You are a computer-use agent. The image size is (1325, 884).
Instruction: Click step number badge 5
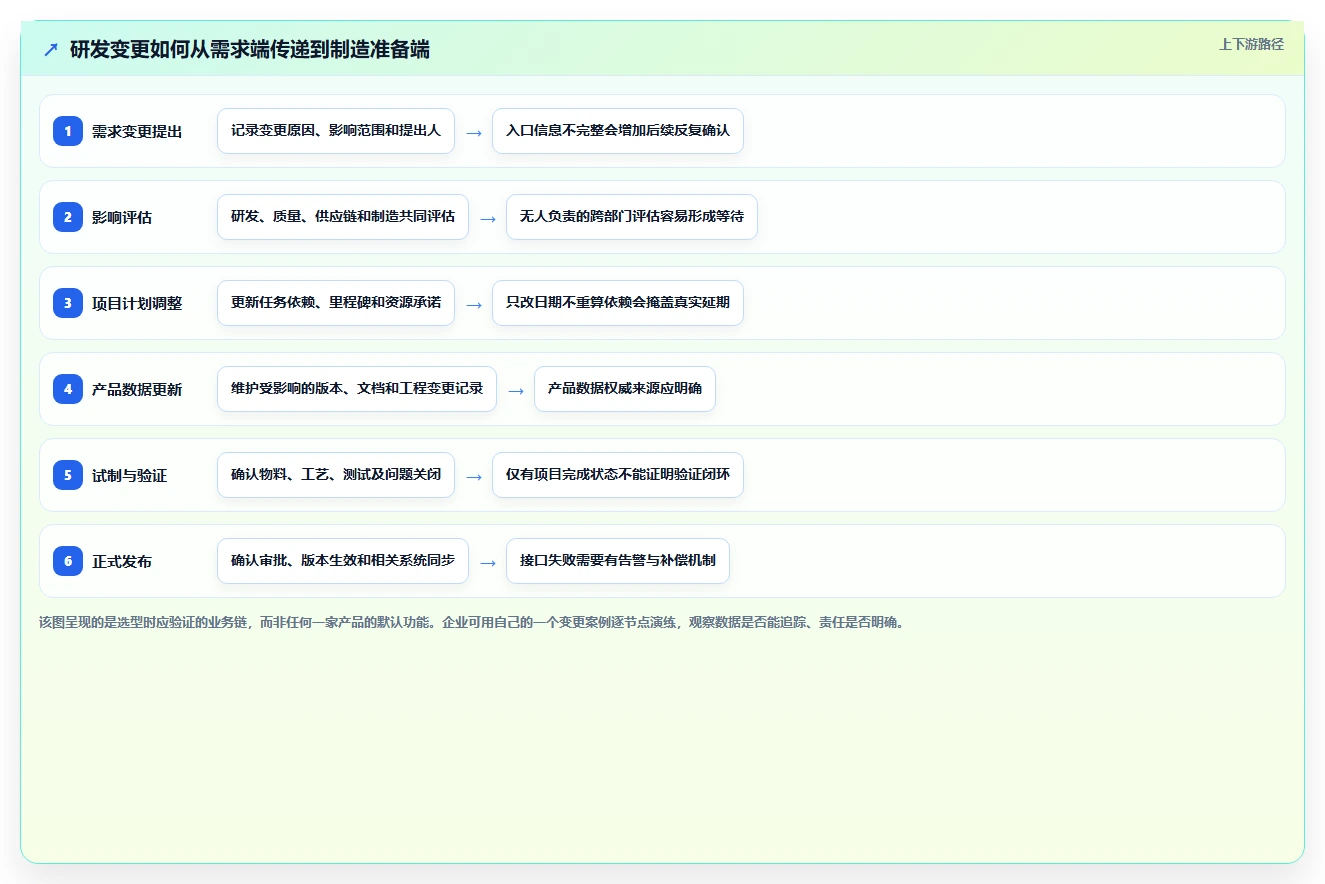pyautogui.click(x=68, y=475)
